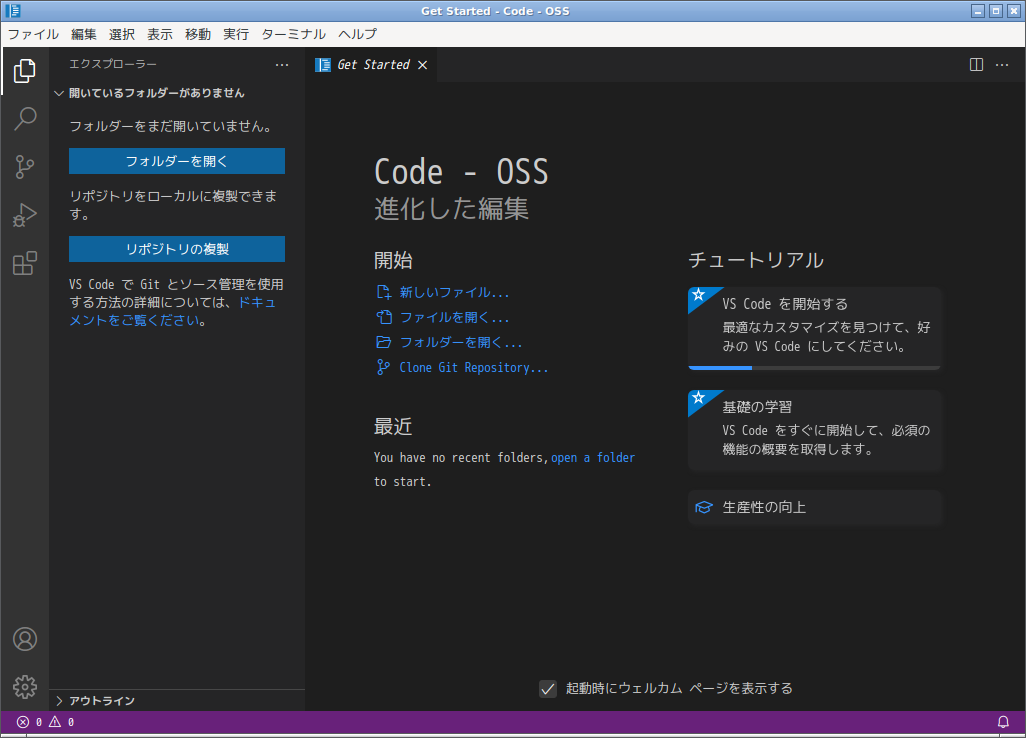Click the Clone Git Repository... link
The image size is (1026, 738).
[474, 368]
